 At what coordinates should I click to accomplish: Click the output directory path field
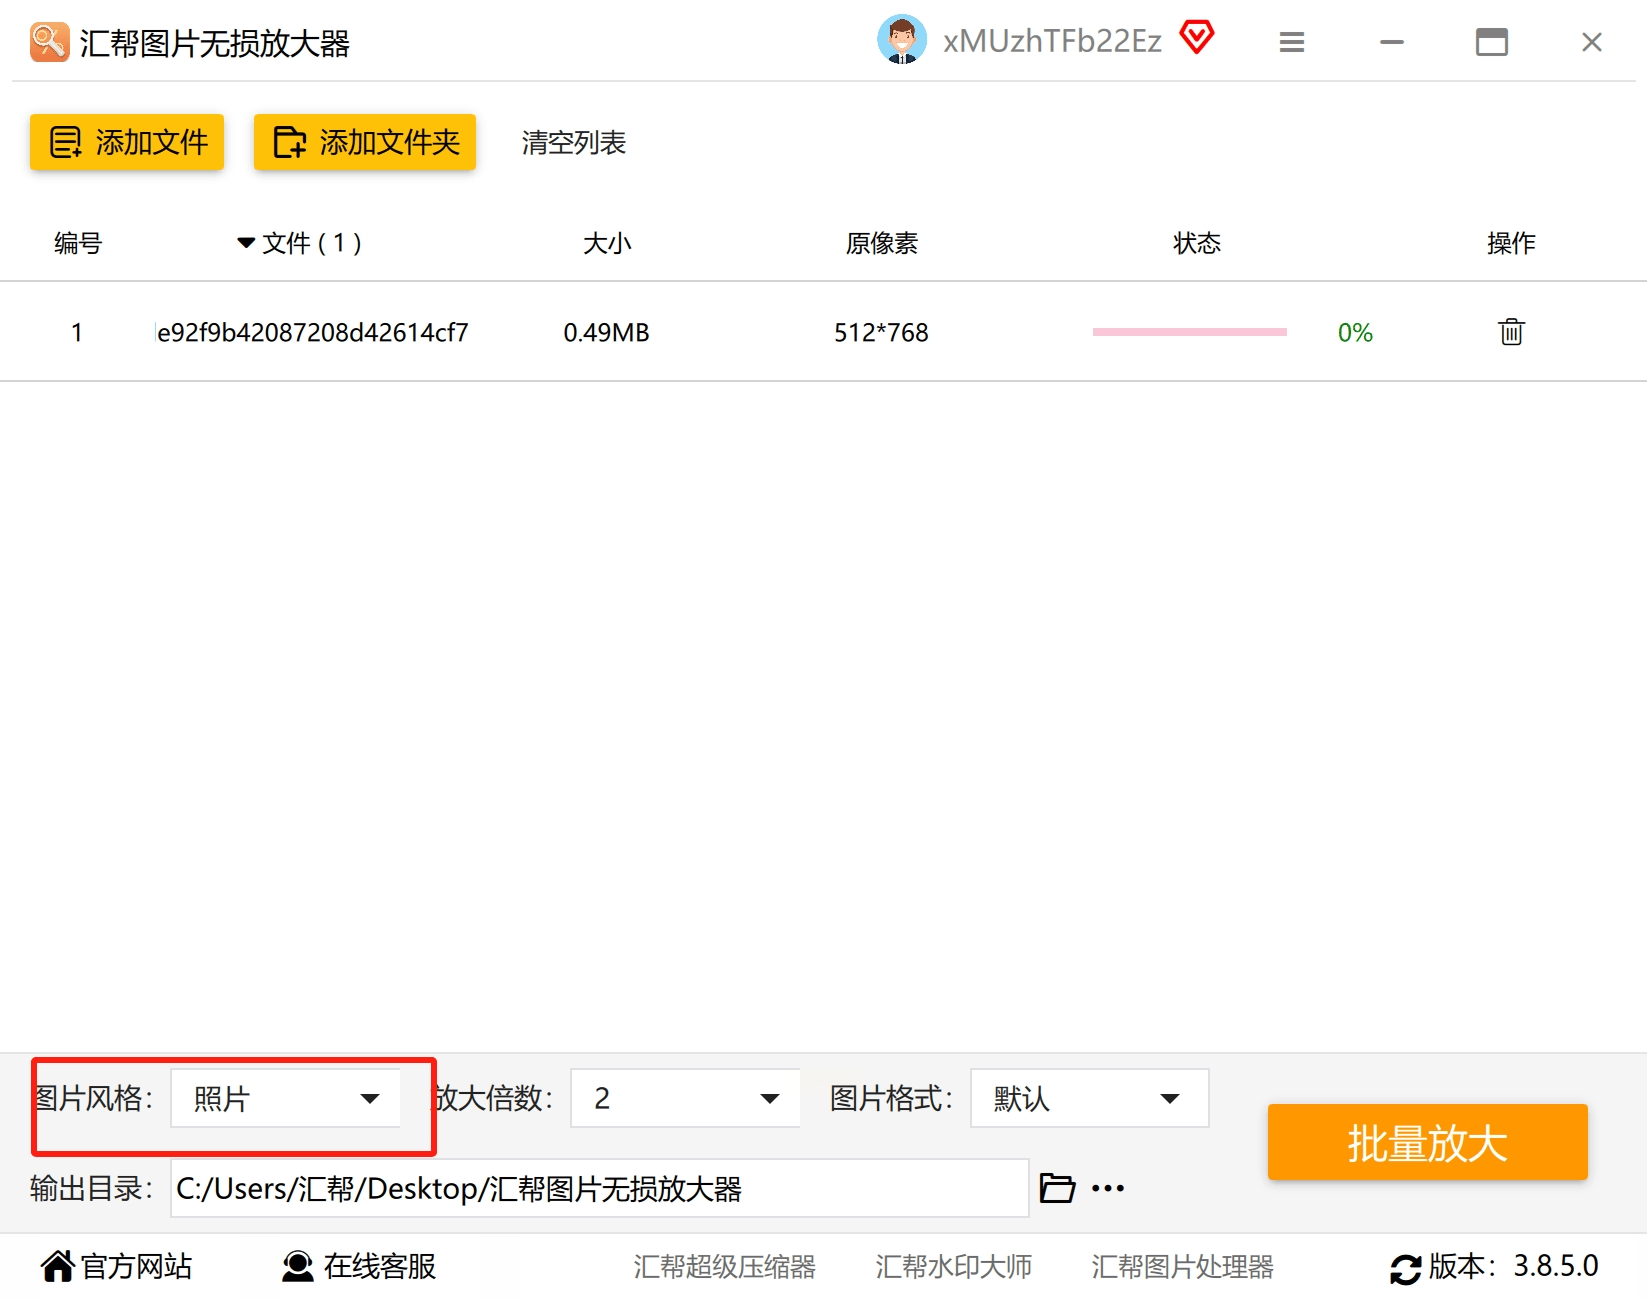point(596,1188)
